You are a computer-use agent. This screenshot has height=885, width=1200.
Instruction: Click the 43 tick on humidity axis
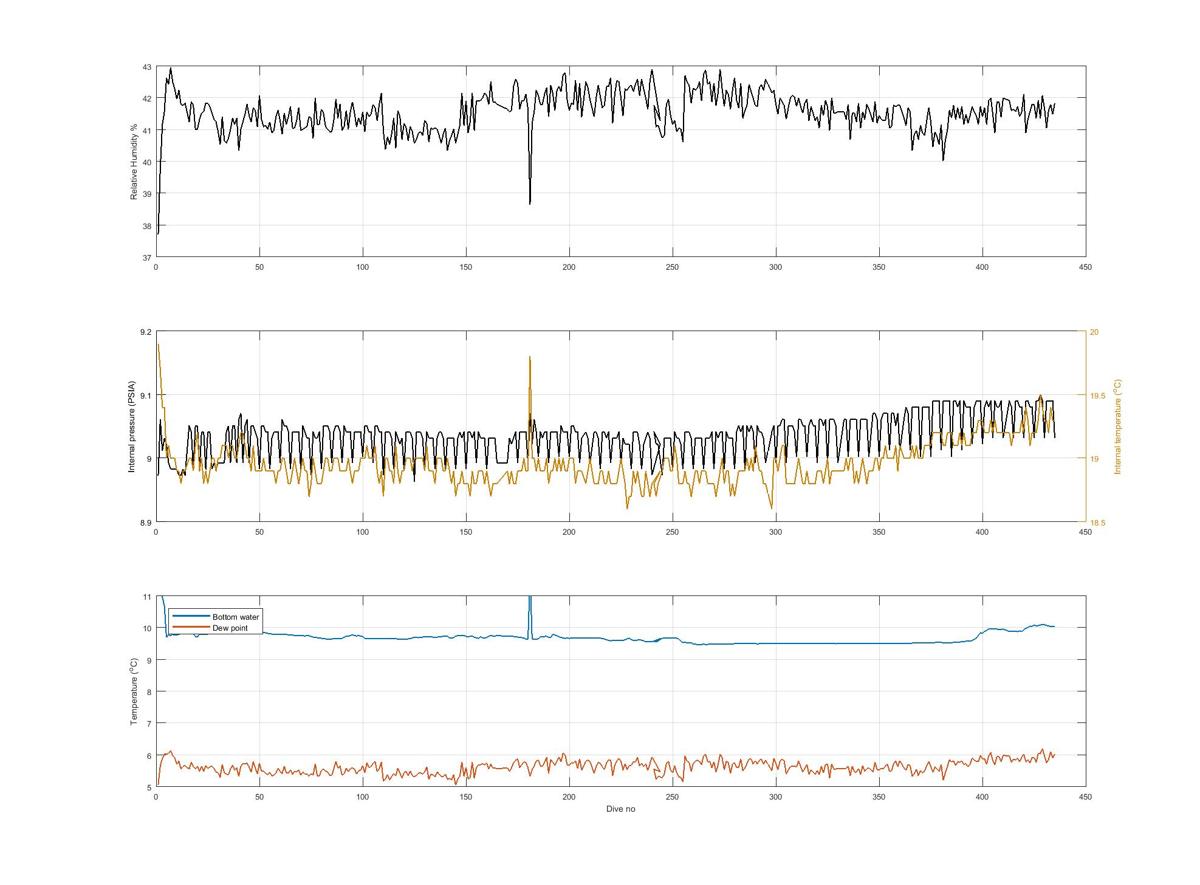[147, 67]
